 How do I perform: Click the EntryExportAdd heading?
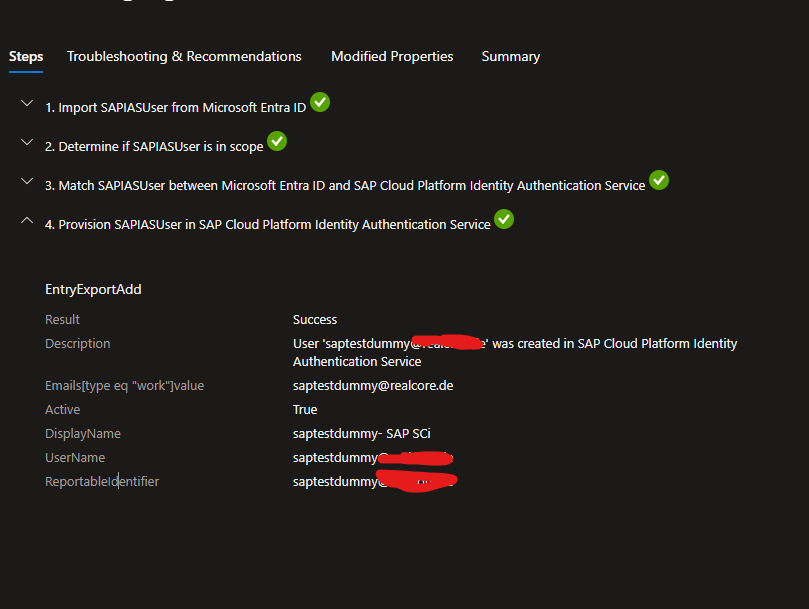point(93,290)
